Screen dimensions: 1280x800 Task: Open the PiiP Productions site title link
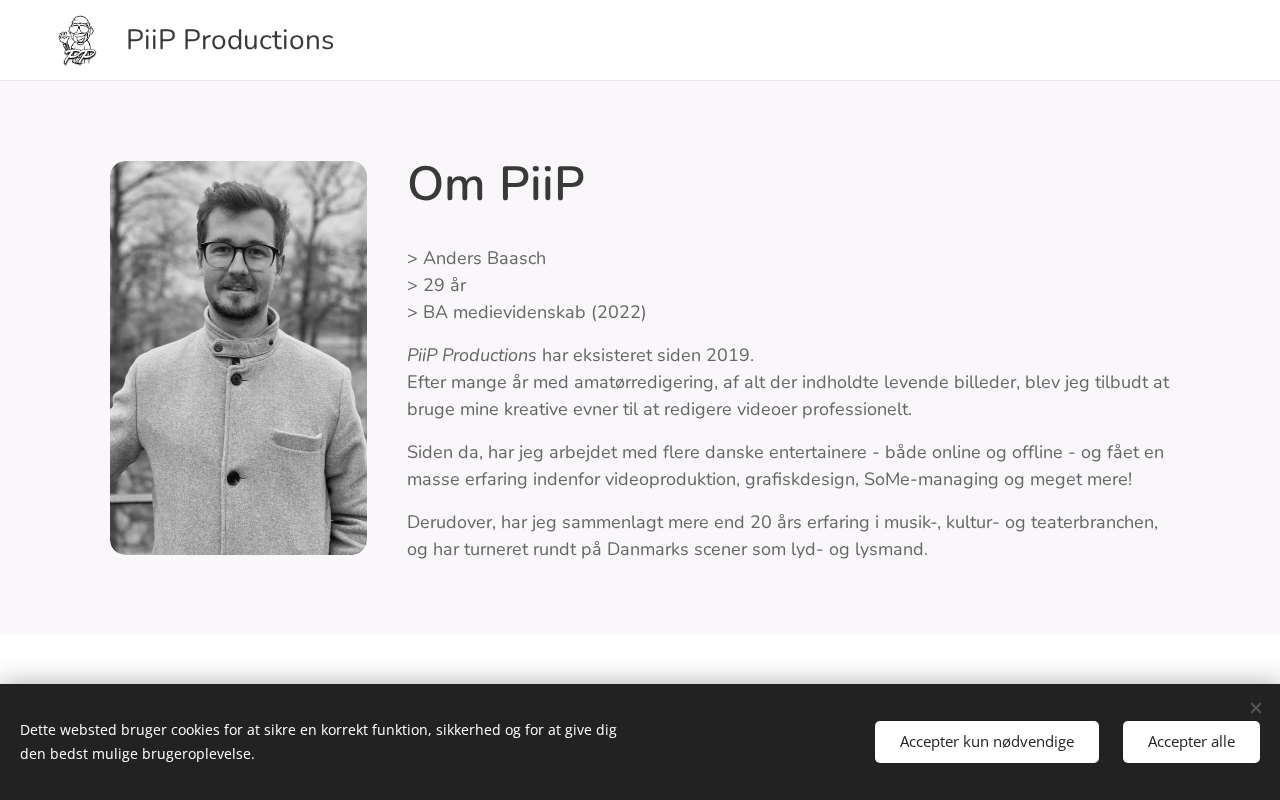230,40
